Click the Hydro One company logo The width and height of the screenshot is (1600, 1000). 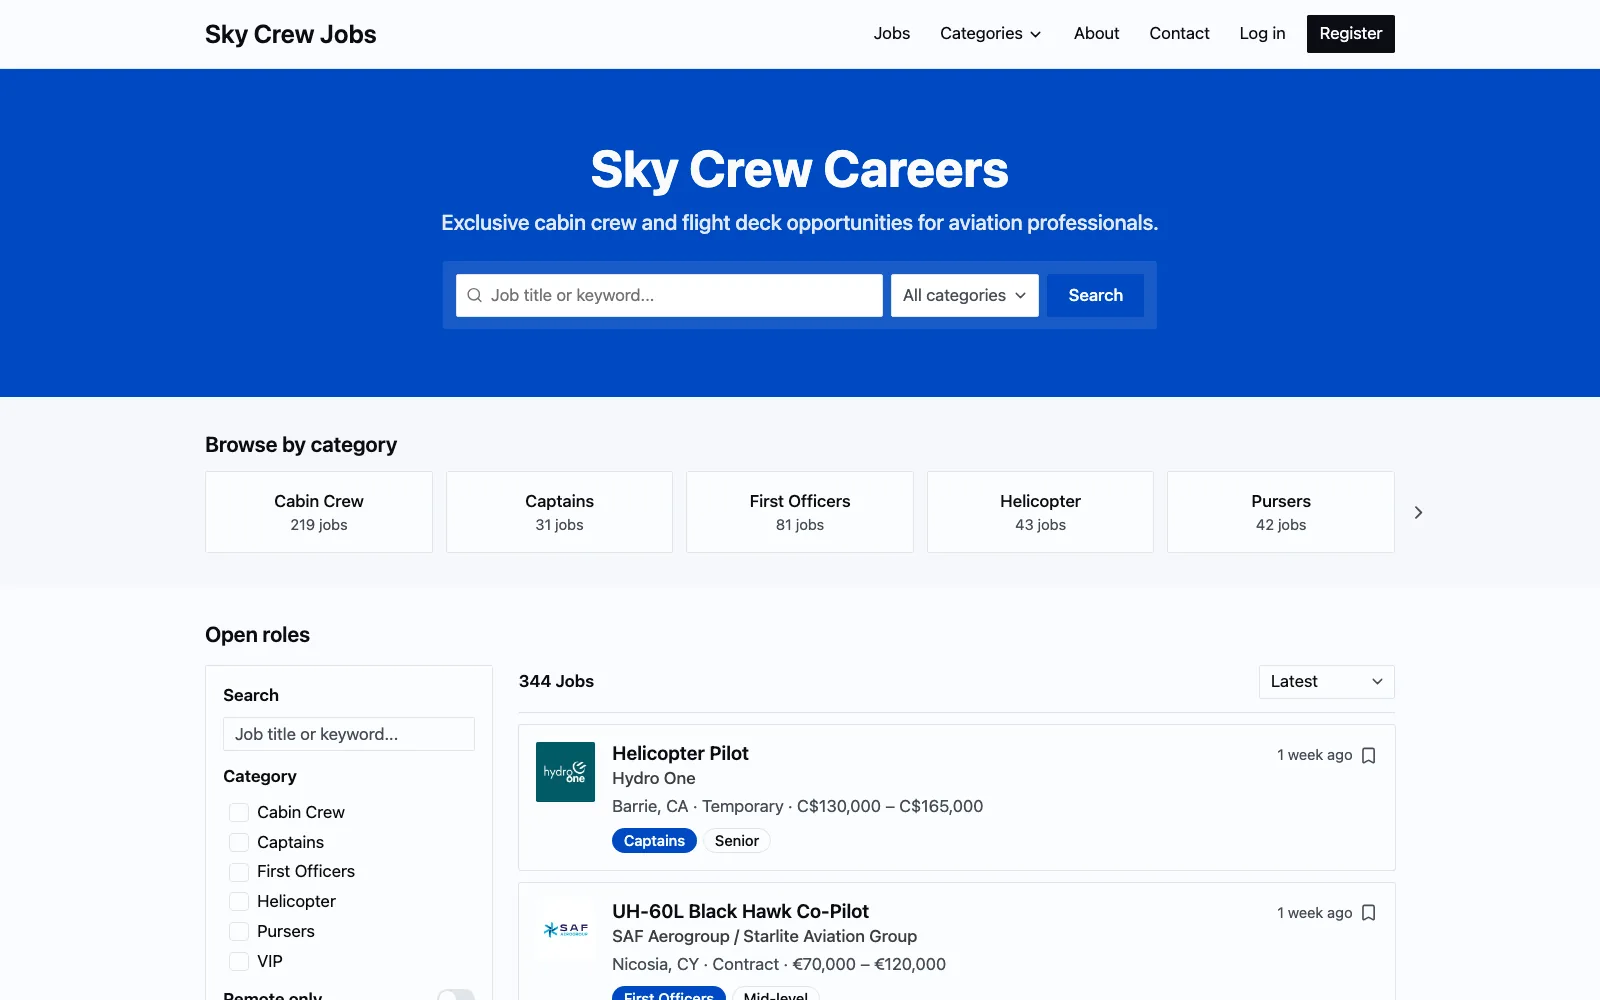pyautogui.click(x=565, y=772)
